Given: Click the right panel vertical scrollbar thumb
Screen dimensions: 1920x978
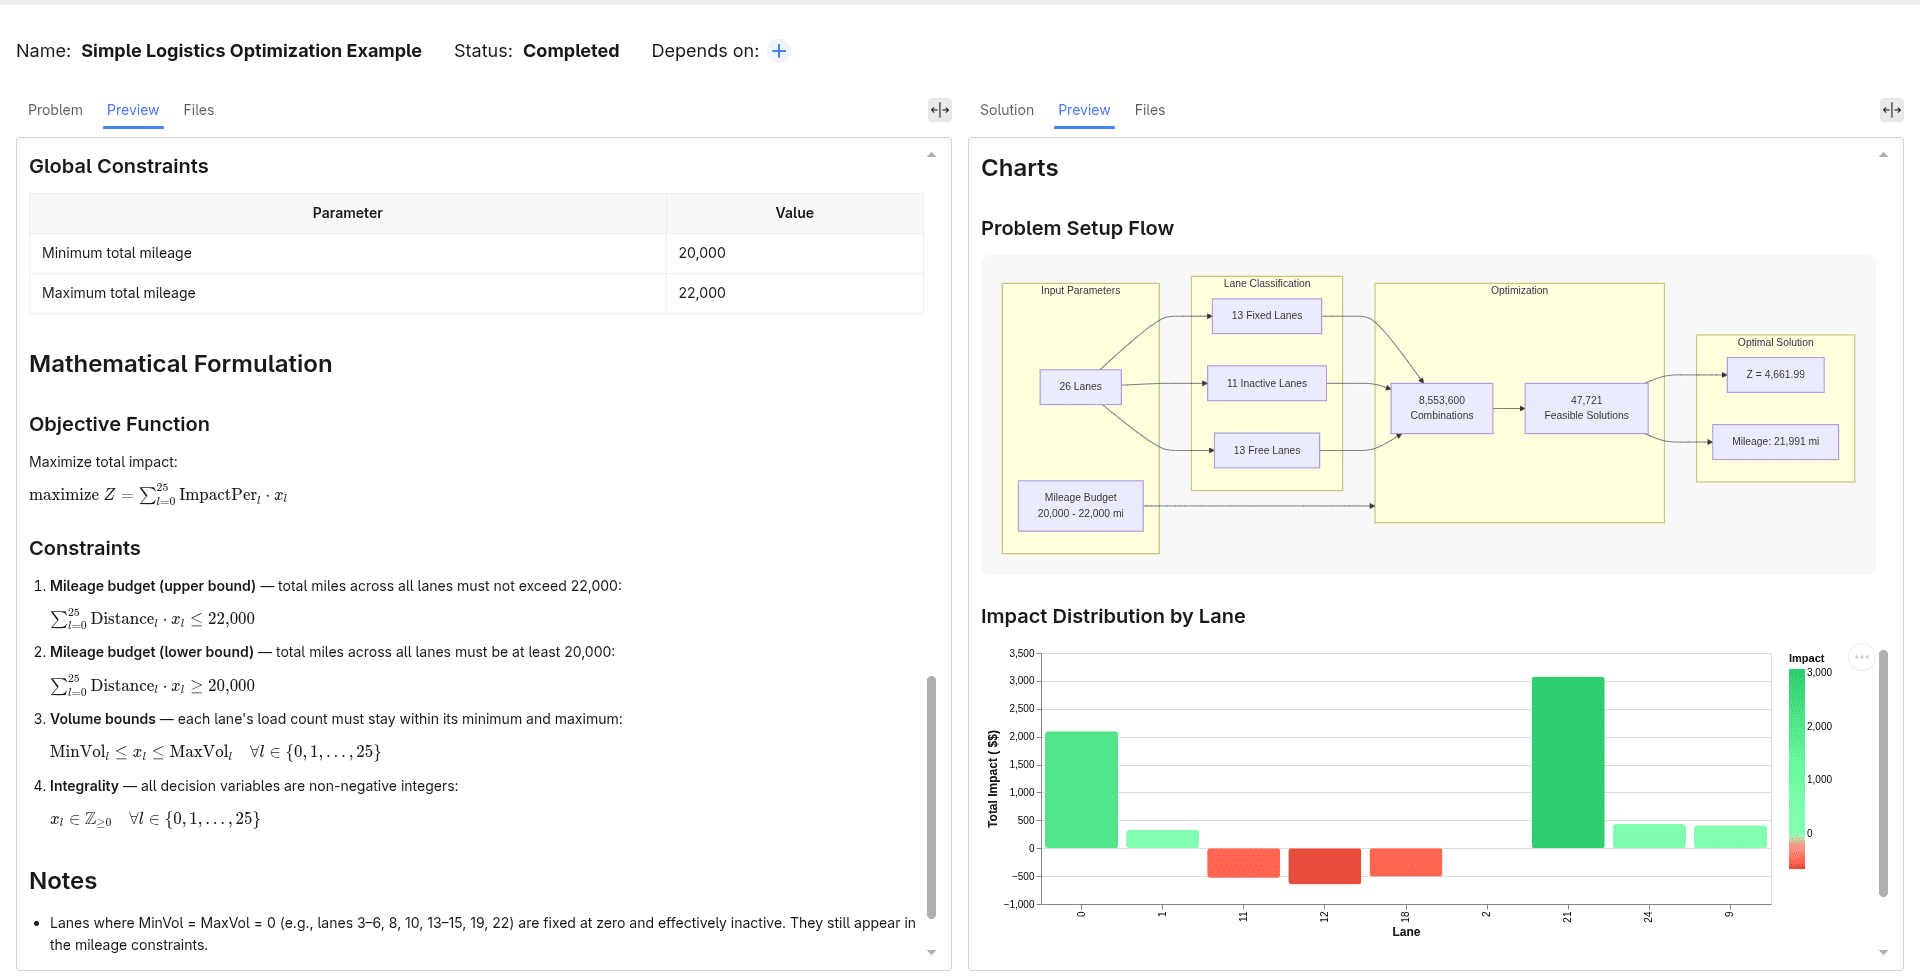Looking at the screenshot, I should 1883,773.
